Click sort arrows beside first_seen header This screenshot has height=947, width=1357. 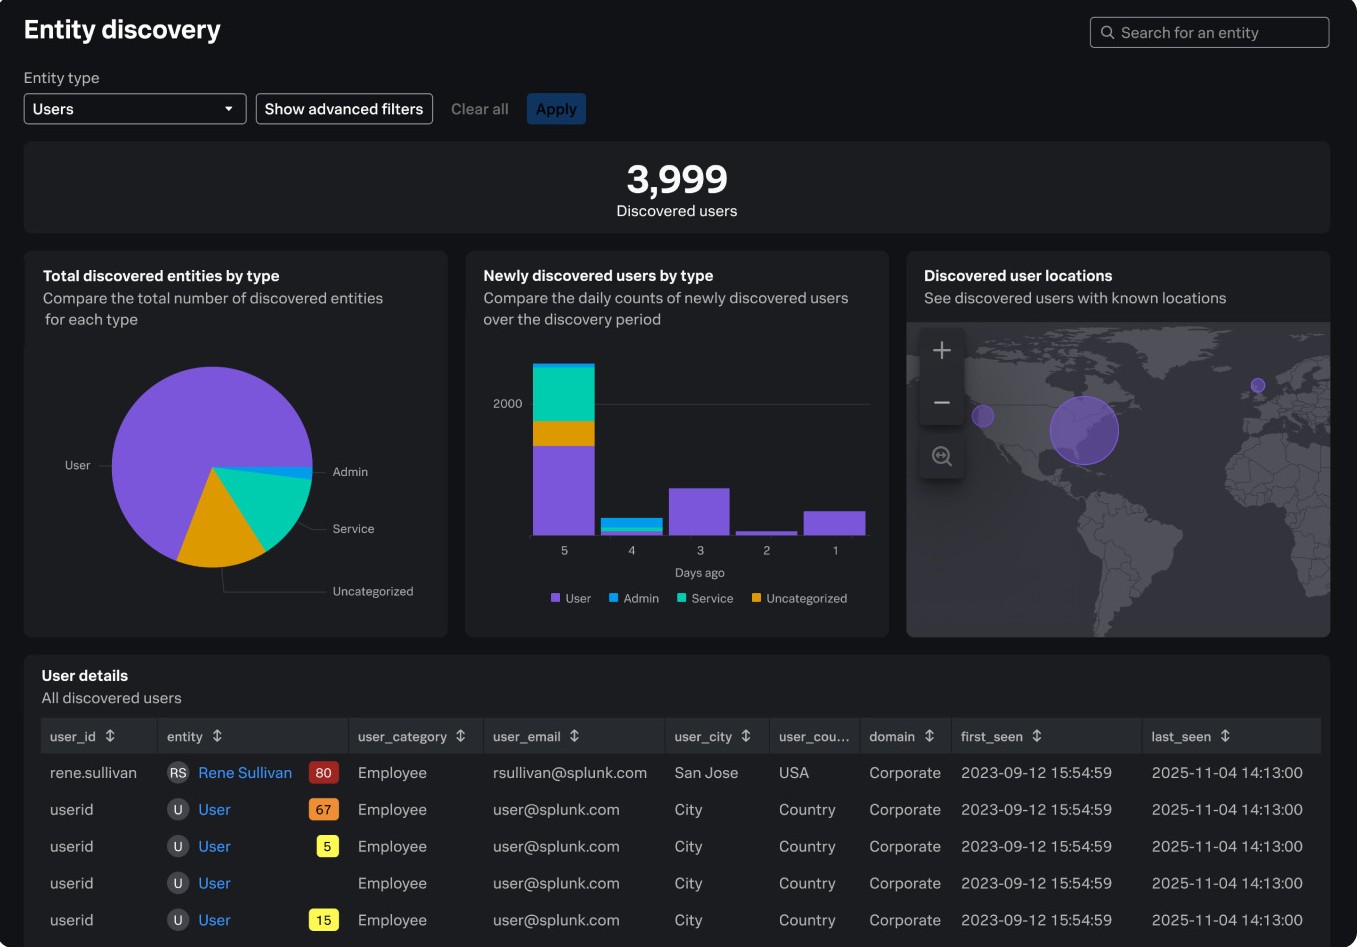pos(1037,736)
